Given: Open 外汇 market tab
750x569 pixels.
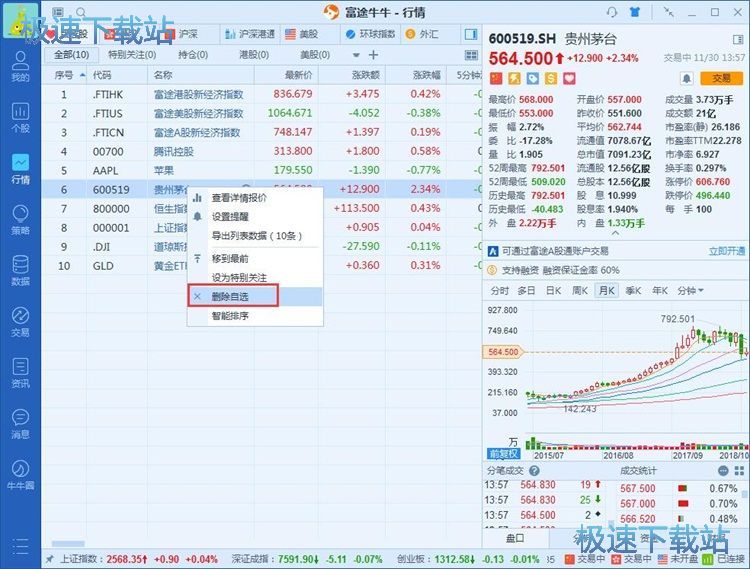Looking at the screenshot, I should click(x=421, y=34).
